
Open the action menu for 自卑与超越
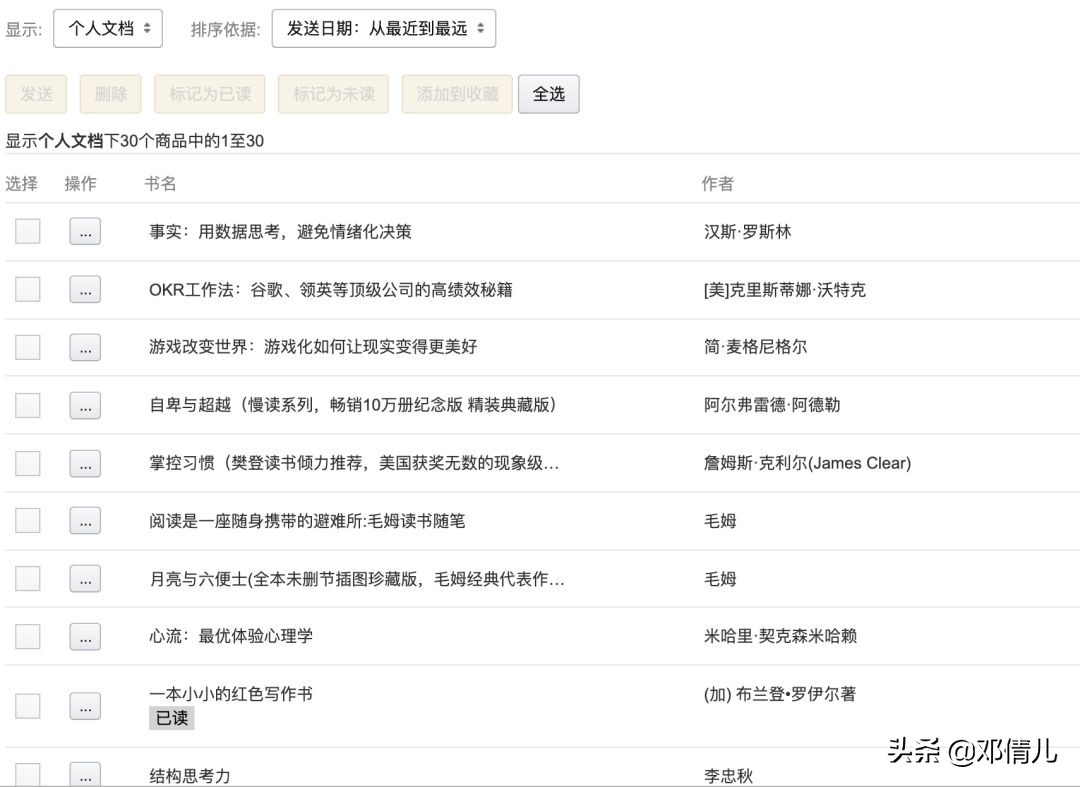tap(85, 405)
